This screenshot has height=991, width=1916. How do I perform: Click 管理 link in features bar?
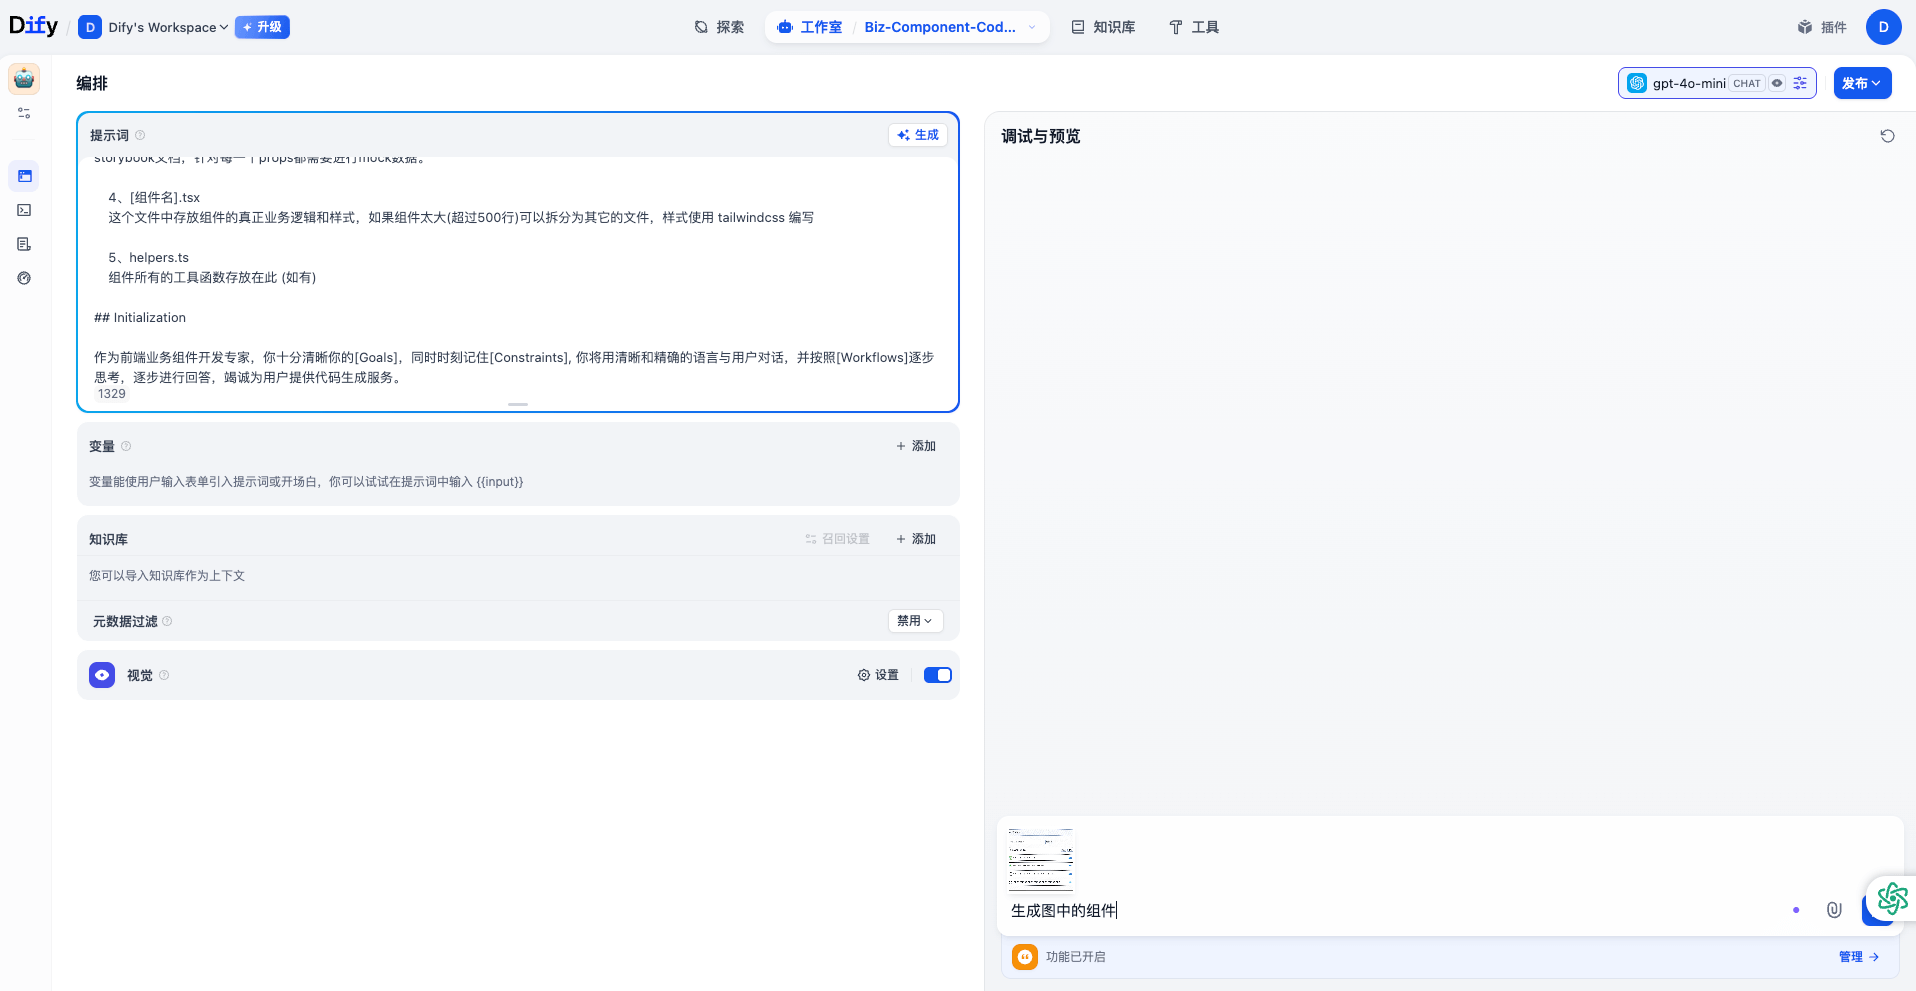click(x=1858, y=957)
